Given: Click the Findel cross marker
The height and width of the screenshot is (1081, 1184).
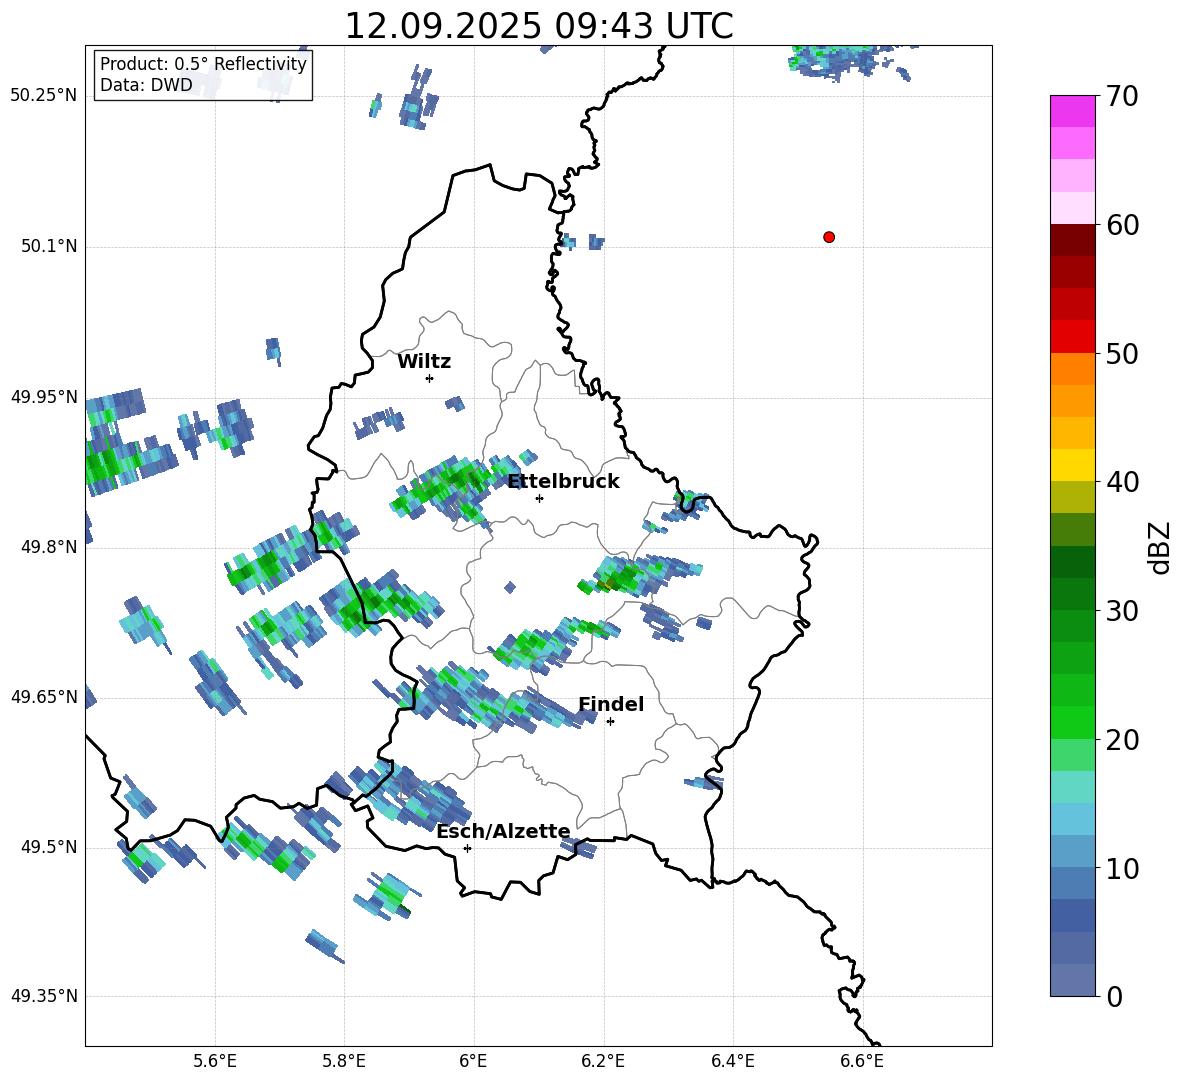Looking at the screenshot, I should [x=610, y=721].
